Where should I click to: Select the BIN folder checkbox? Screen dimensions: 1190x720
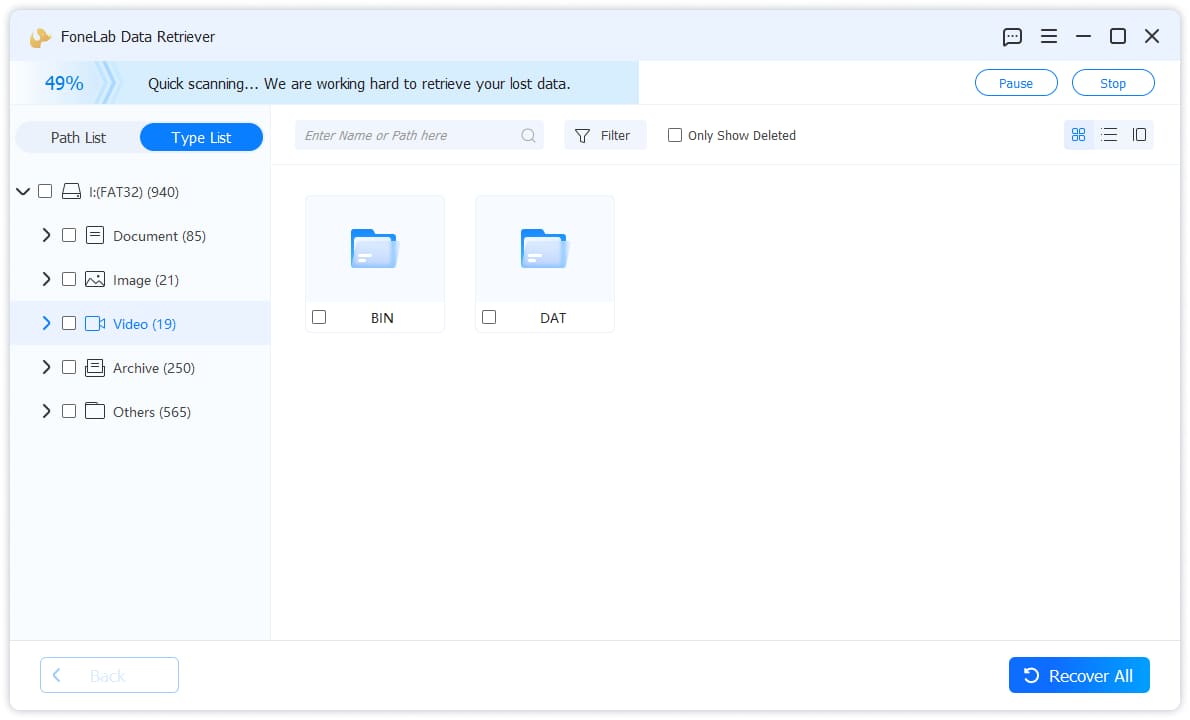pyautogui.click(x=320, y=317)
